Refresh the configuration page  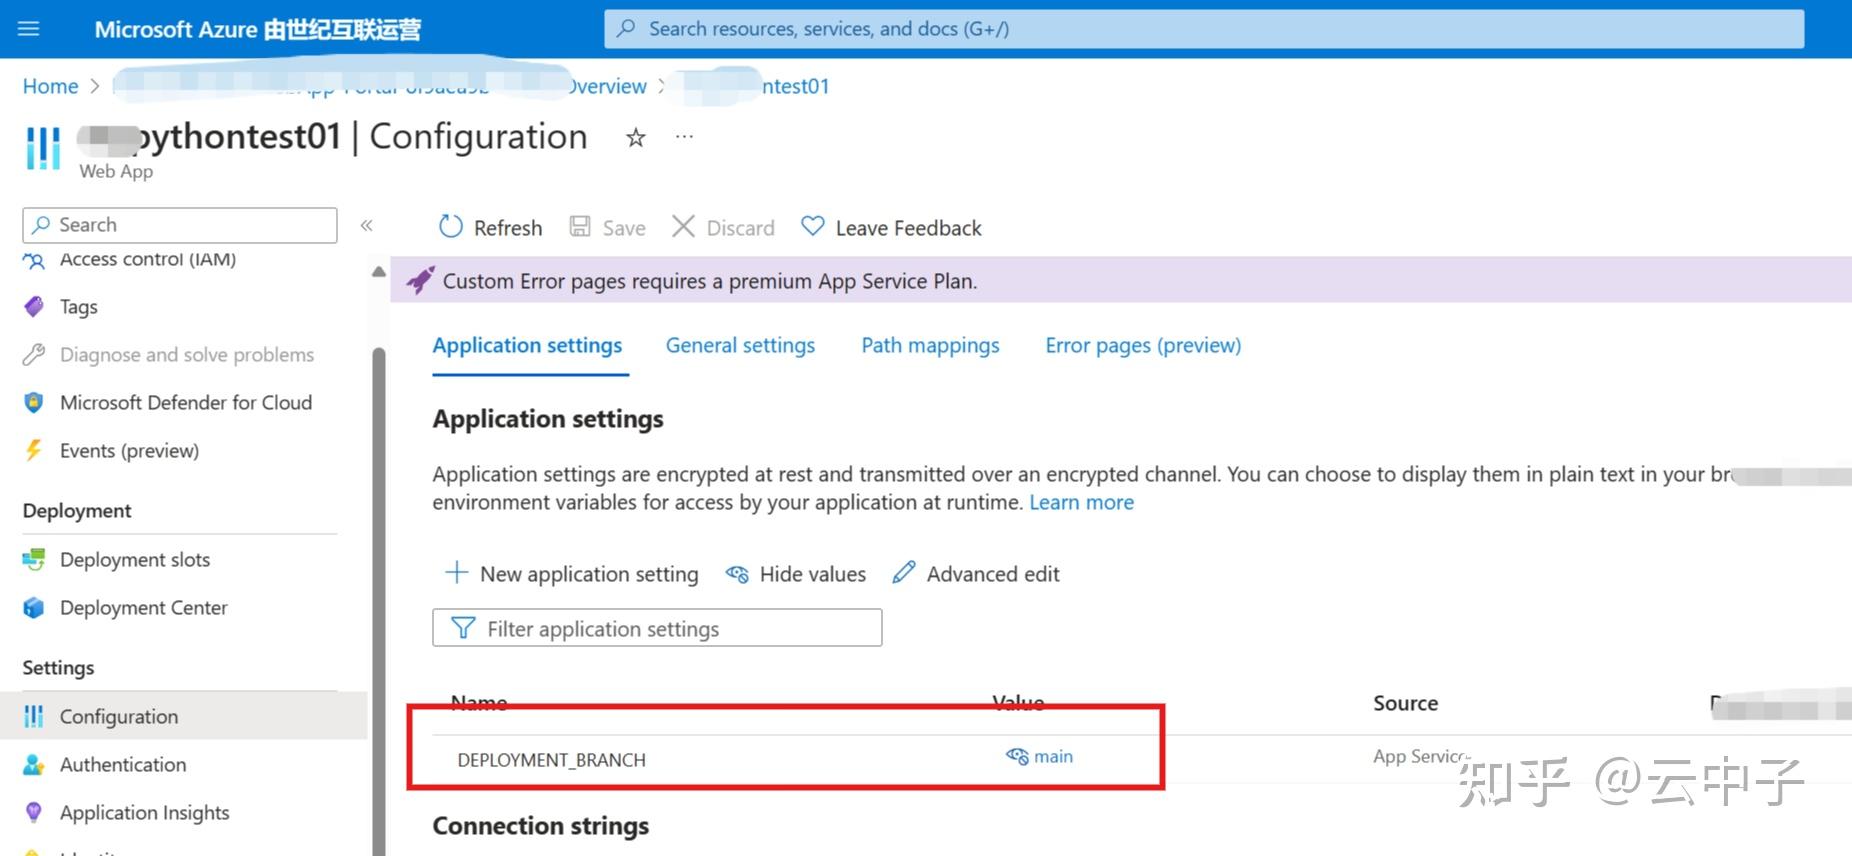tap(490, 228)
